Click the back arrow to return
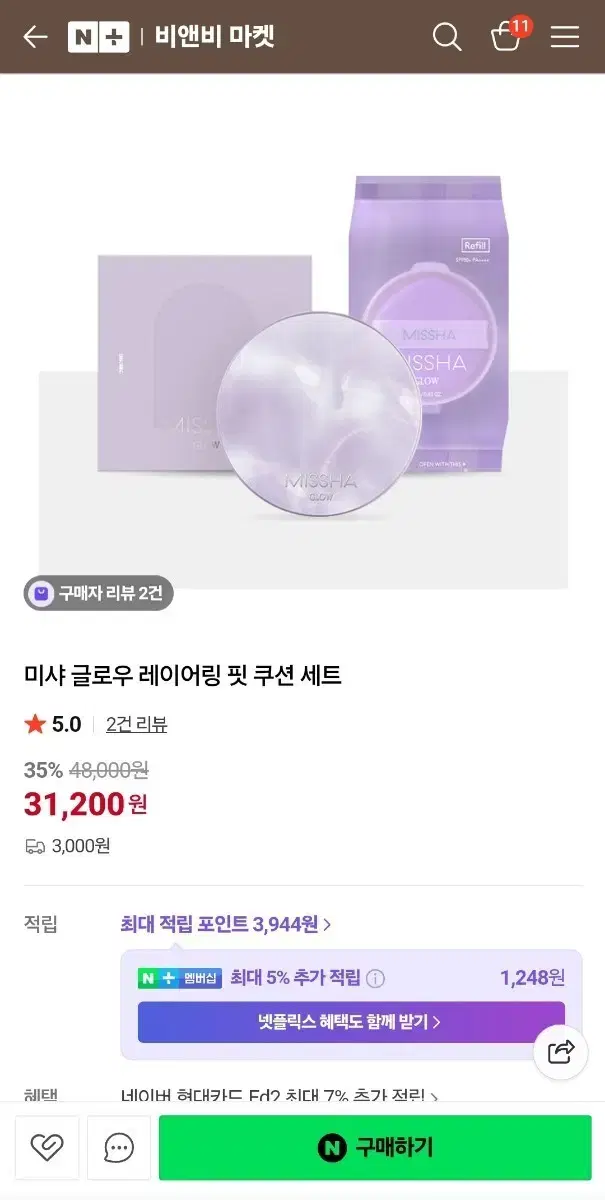Screen dimensions: 605x1200 coord(33,37)
